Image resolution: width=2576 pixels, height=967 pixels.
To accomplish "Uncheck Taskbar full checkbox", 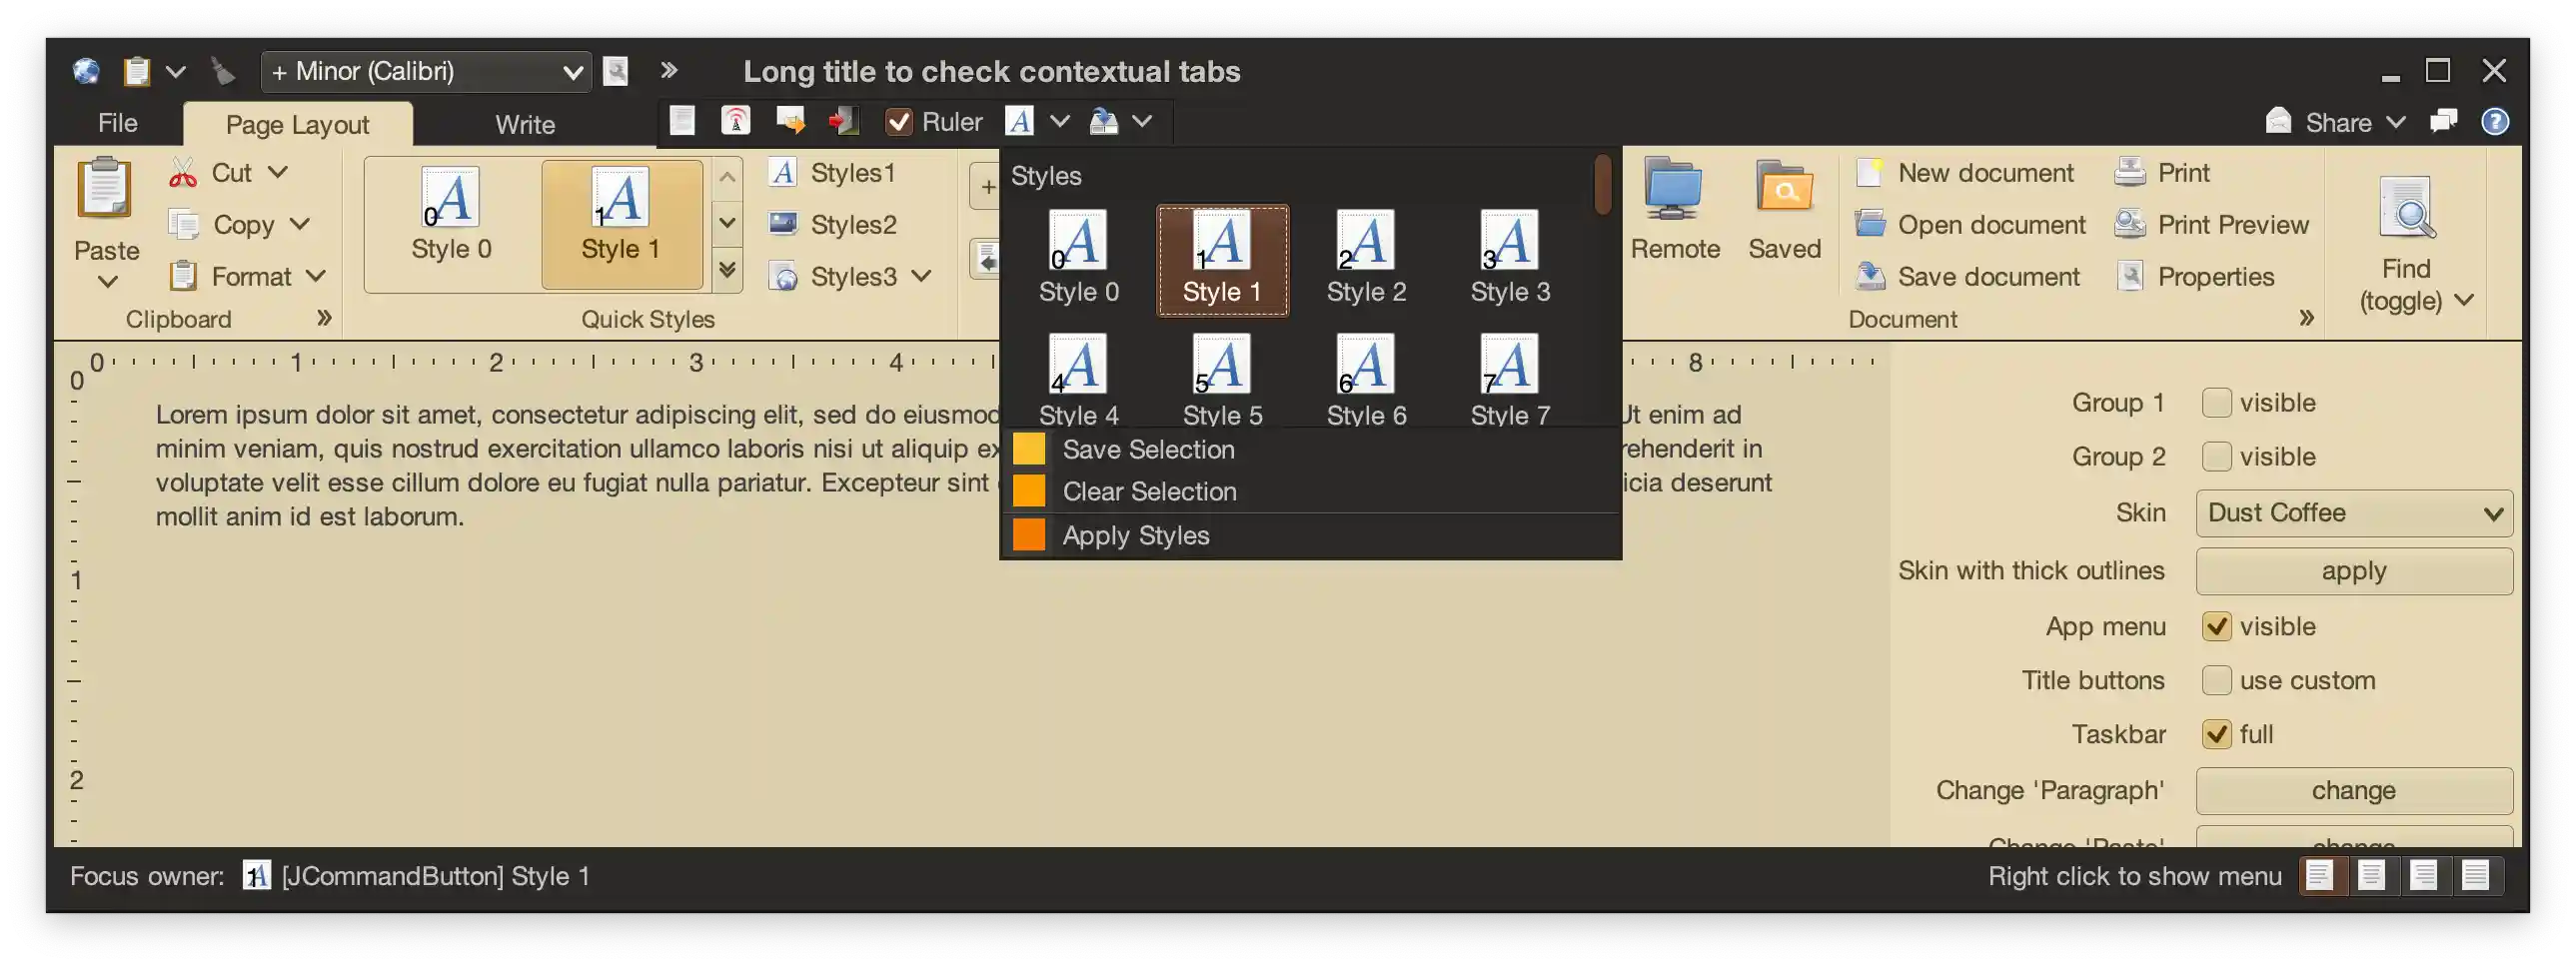I will pyautogui.click(x=2216, y=735).
